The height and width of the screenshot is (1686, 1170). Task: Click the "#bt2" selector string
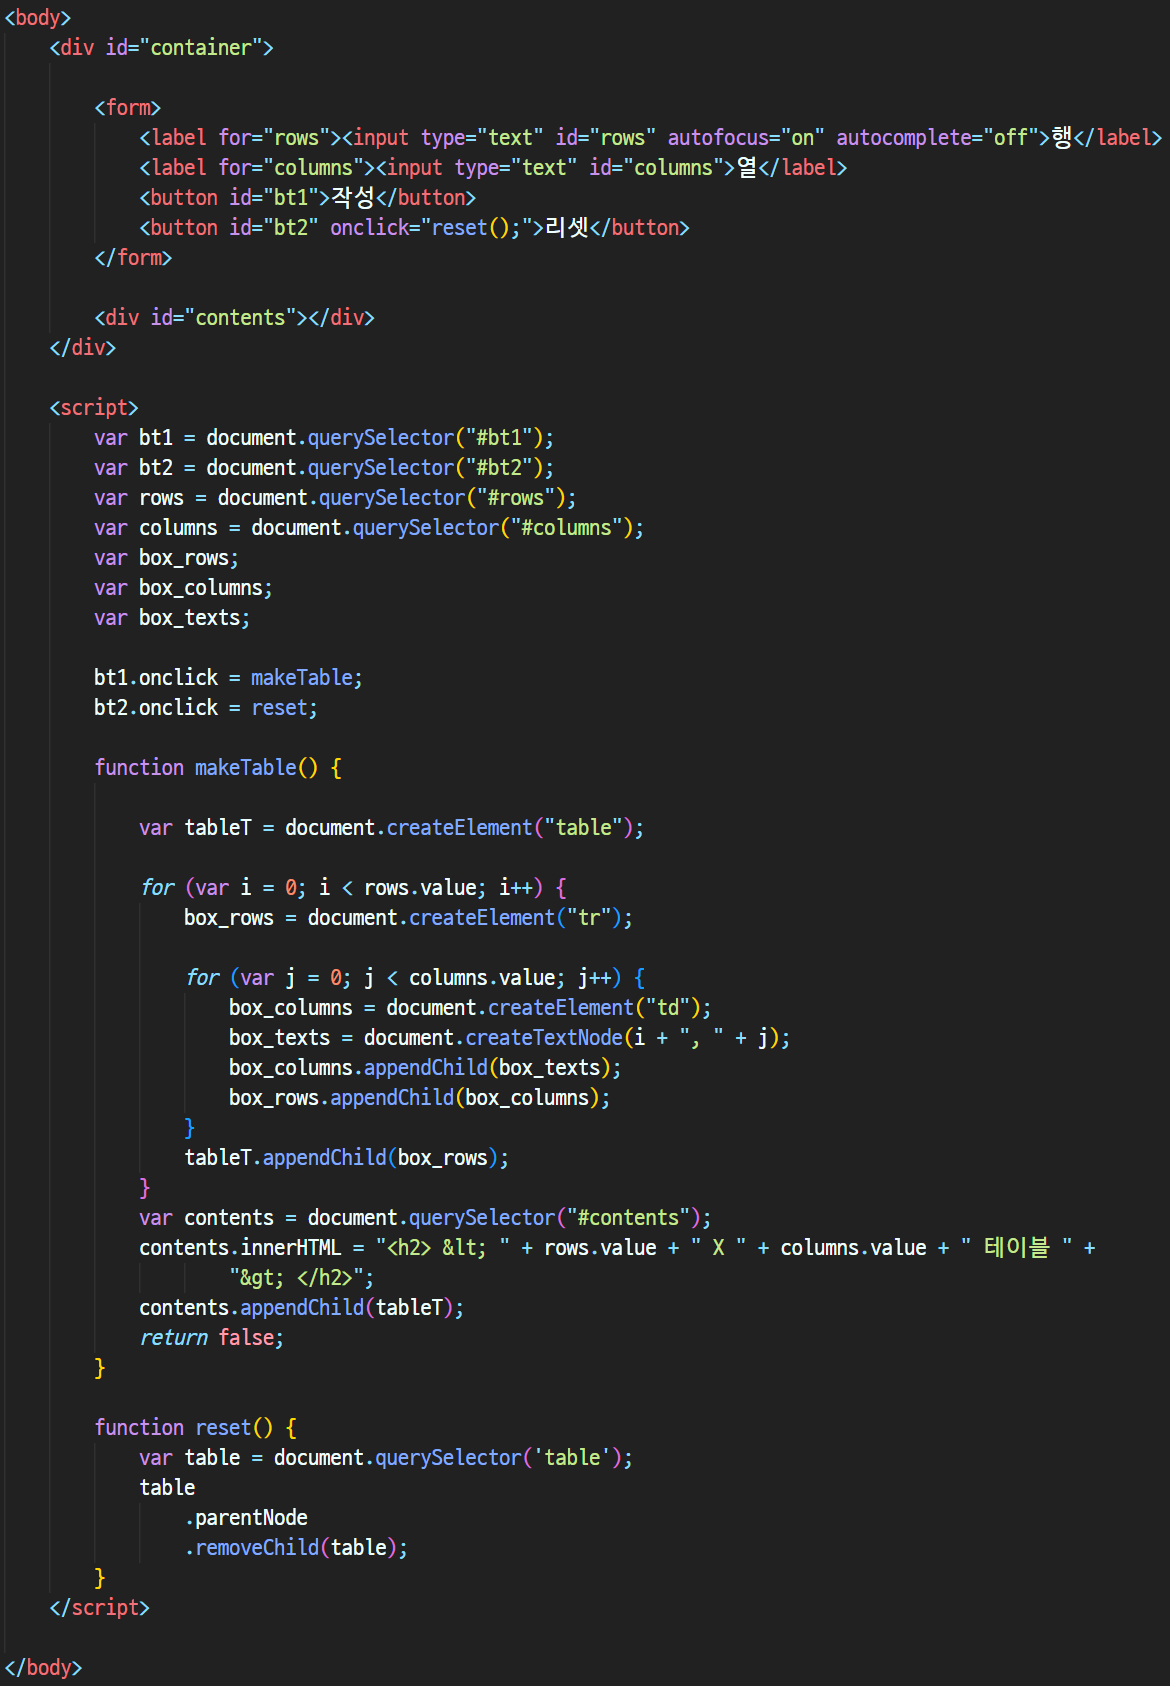499,468
